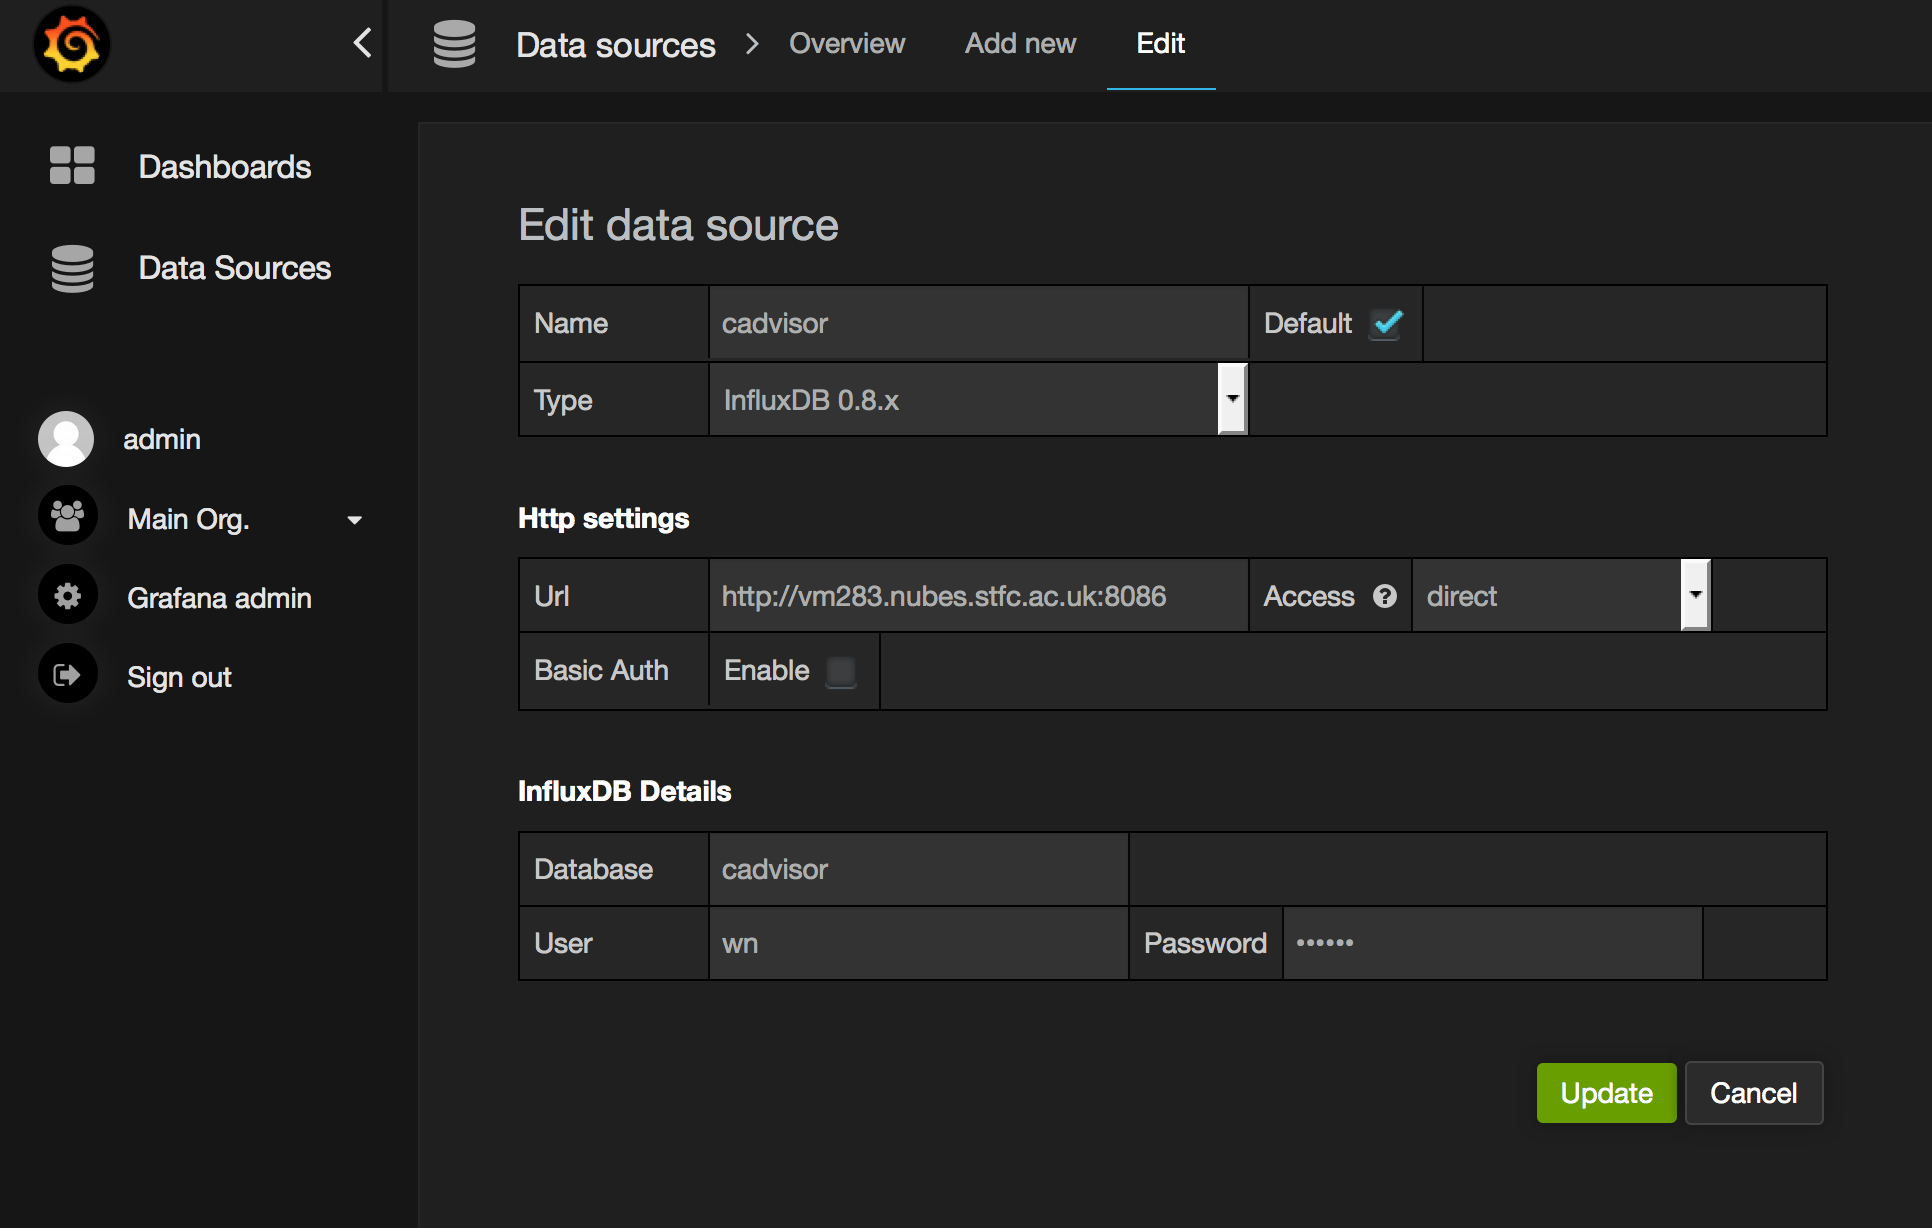Click the Type label

(x=563, y=400)
